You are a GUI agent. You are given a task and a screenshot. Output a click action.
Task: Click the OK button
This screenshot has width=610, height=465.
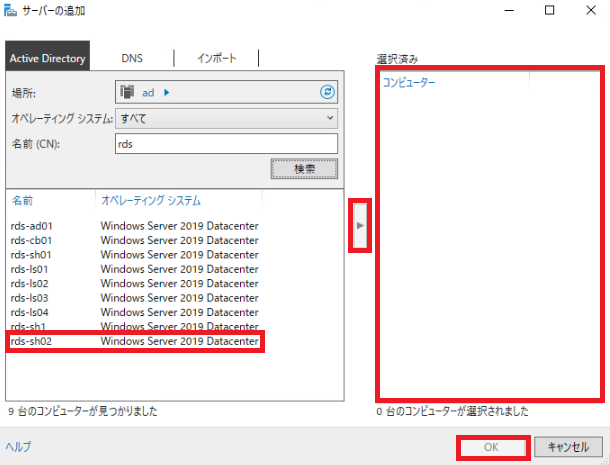coord(491,447)
